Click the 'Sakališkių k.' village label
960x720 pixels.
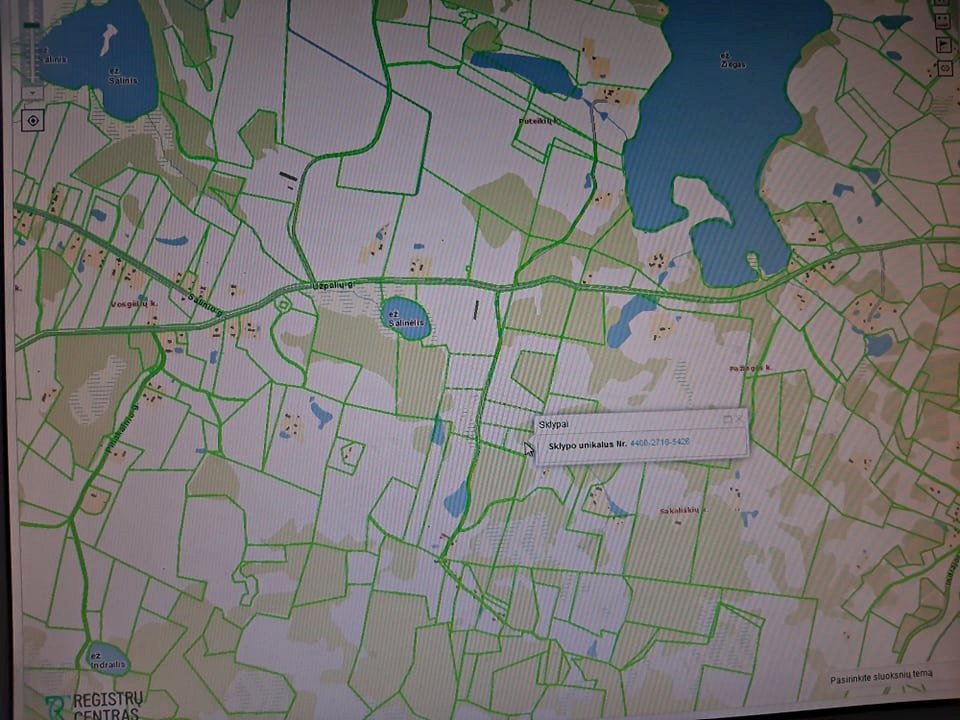coord(683,510)
